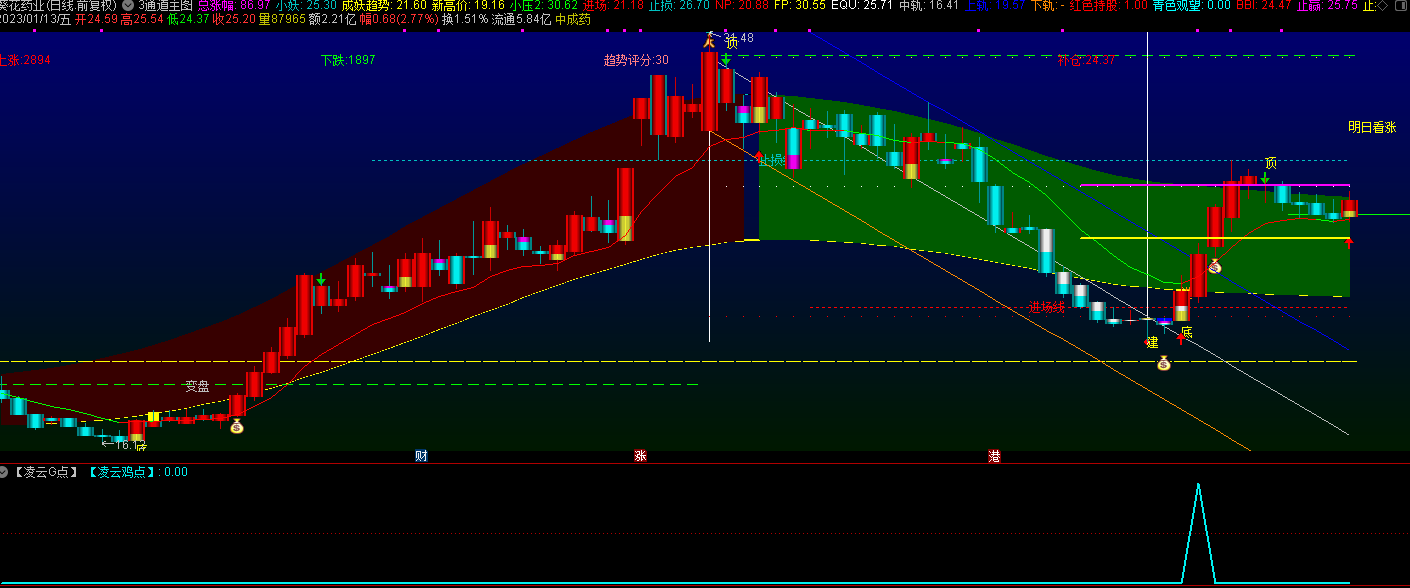Expand the 凌云G点 sub-indicator dropdown arrow

tap(5, 472)
